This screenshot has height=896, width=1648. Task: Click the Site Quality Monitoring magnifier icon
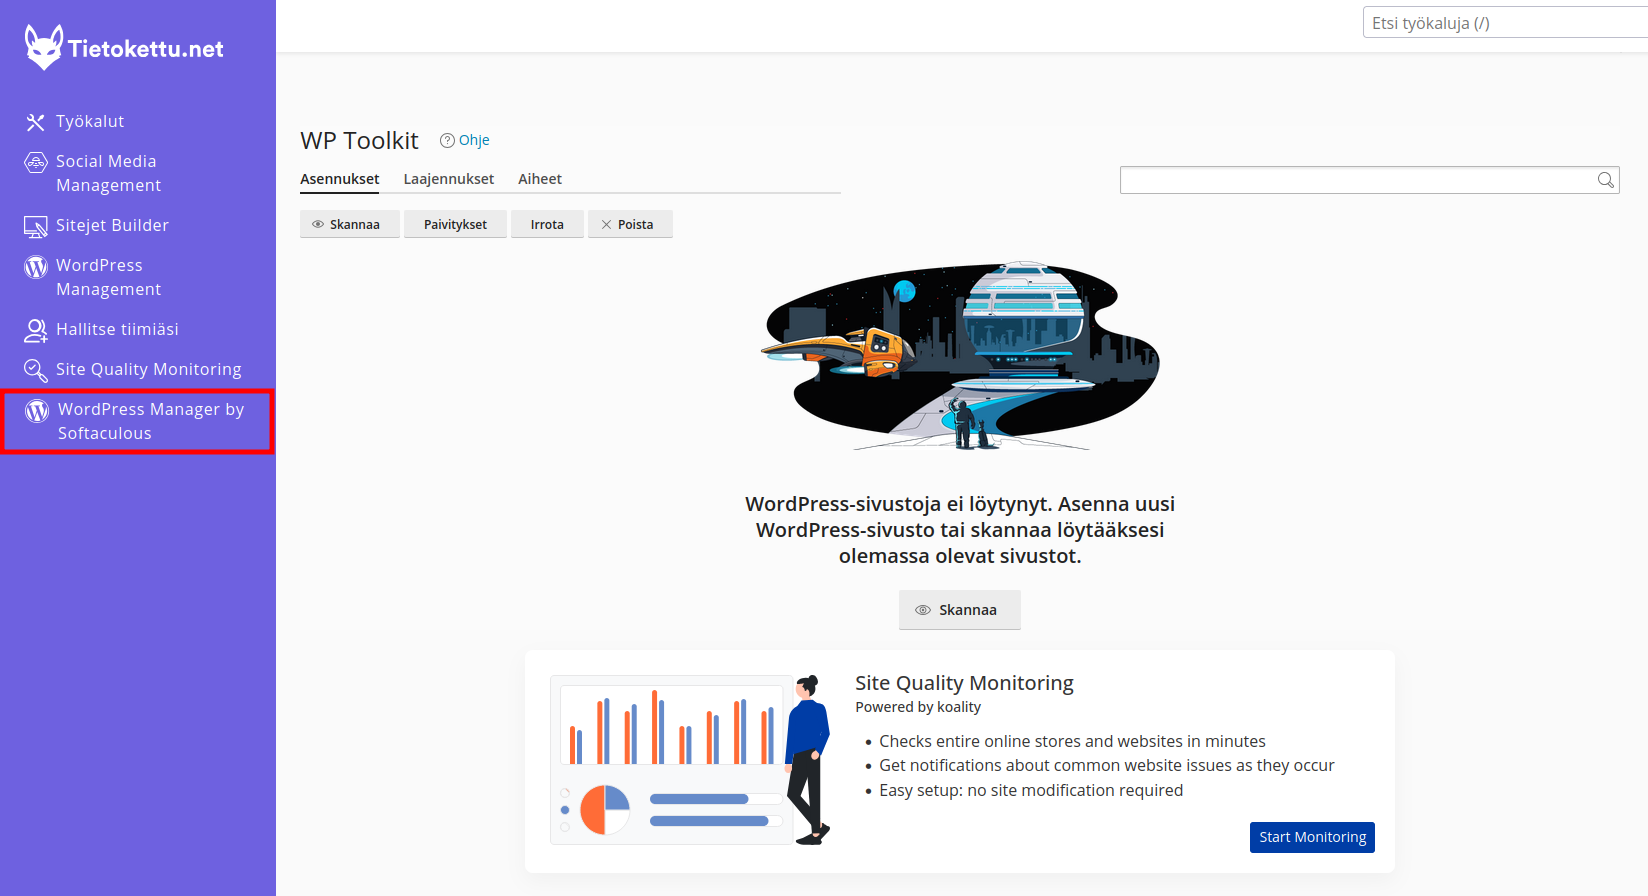click(x=36, y=371)
